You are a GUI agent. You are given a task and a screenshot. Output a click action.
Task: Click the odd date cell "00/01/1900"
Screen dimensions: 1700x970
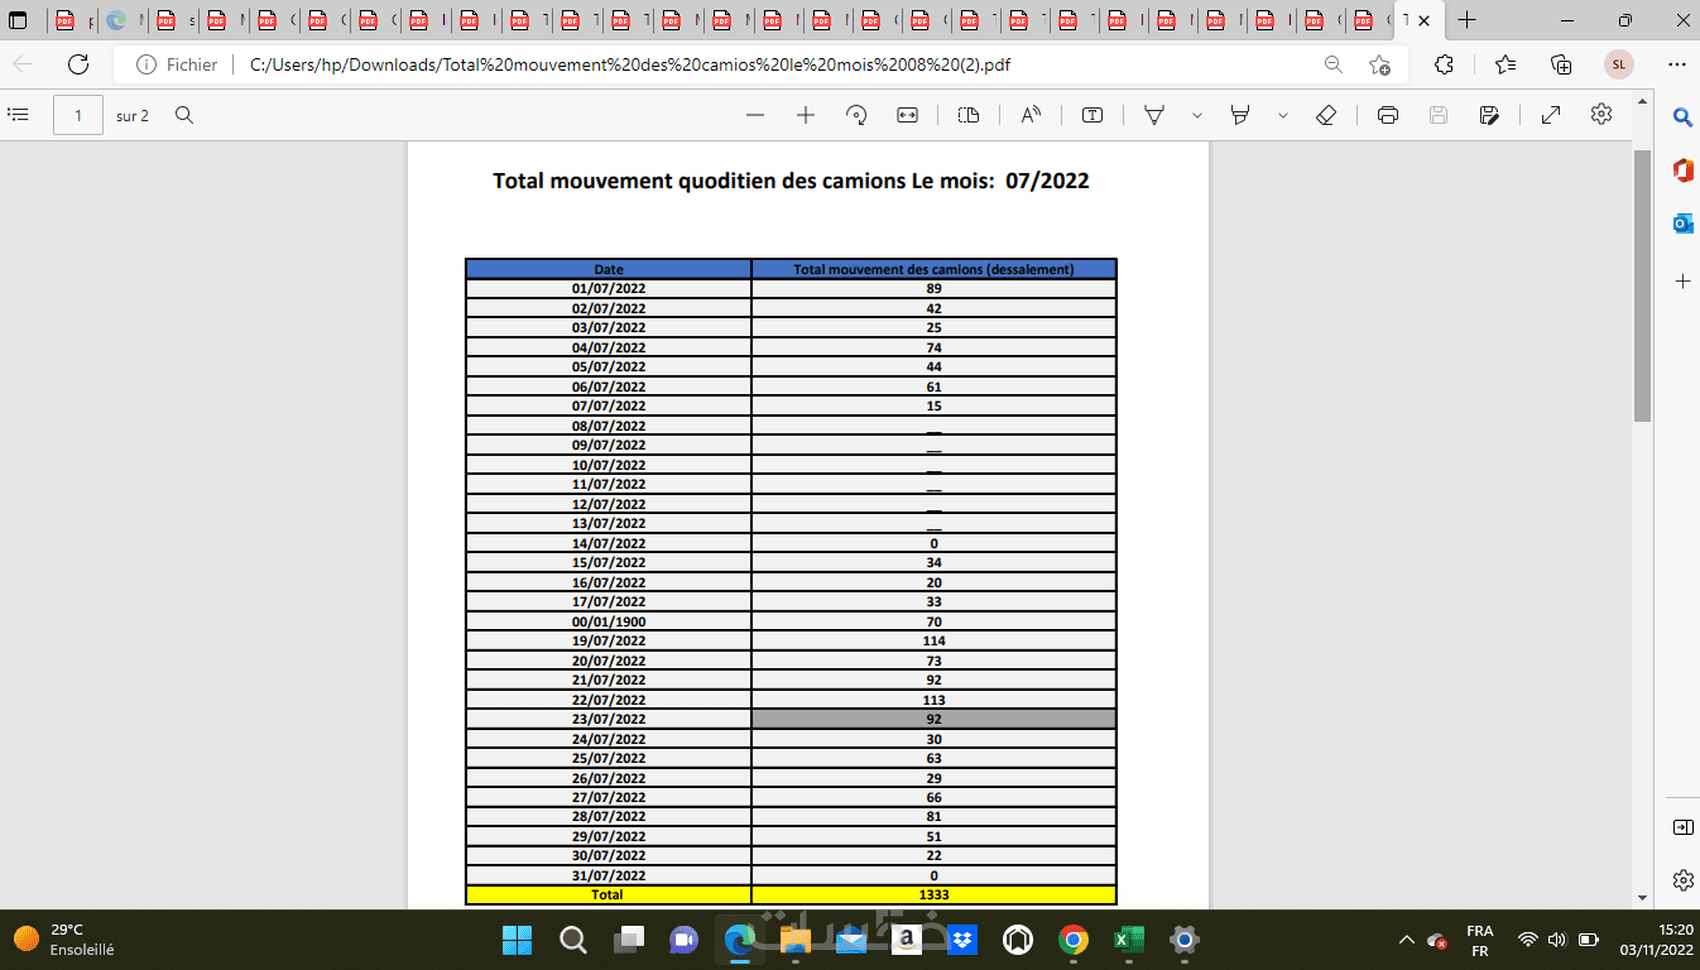609,621
